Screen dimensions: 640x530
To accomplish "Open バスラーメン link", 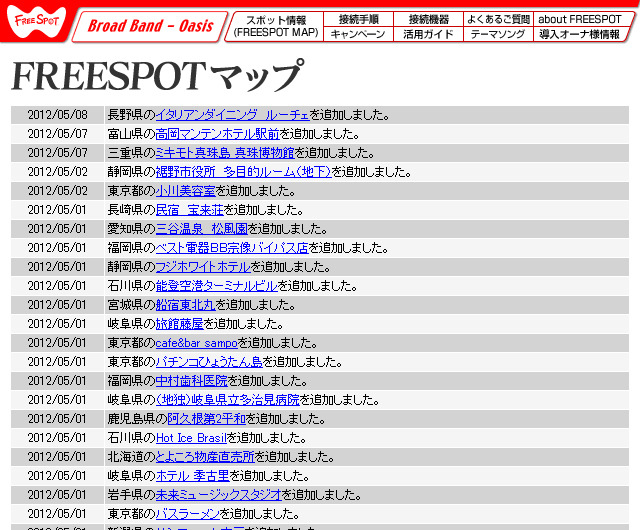I will pos(188,514).
